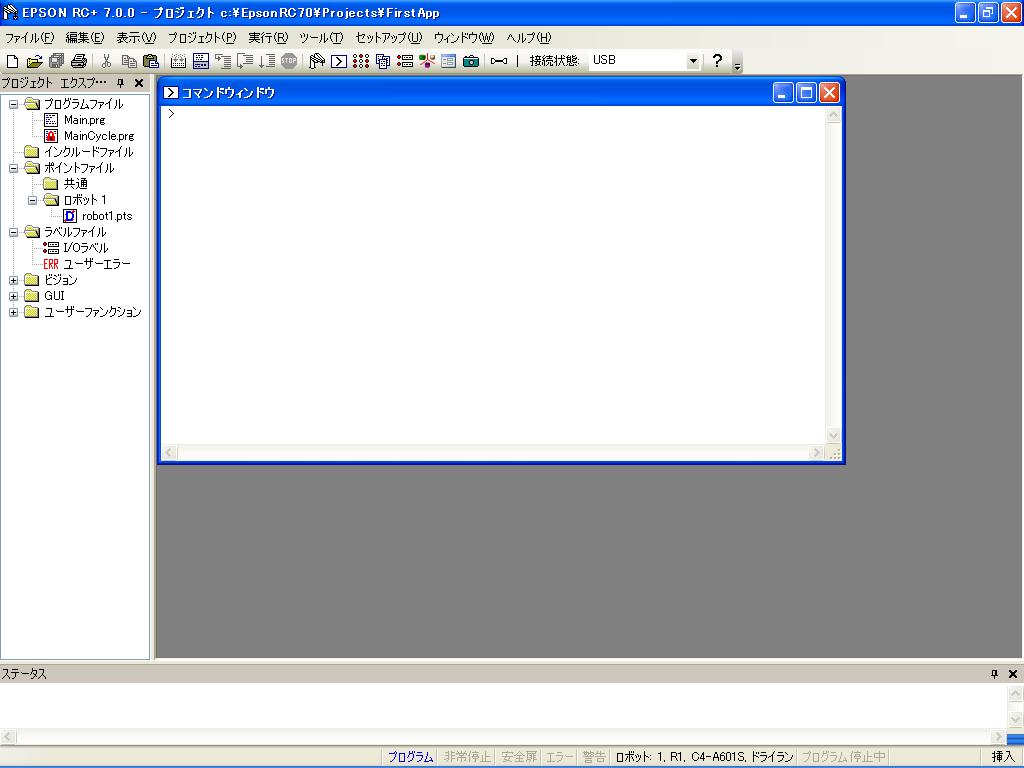Close the ステータス panel
Screen dimensions: 1024x768
1013,674
